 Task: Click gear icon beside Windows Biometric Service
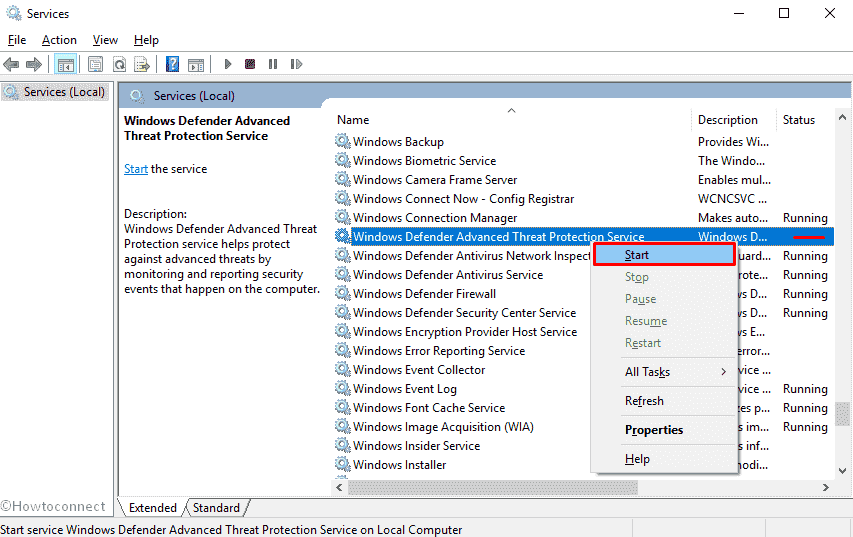click(x=342, y=161)
